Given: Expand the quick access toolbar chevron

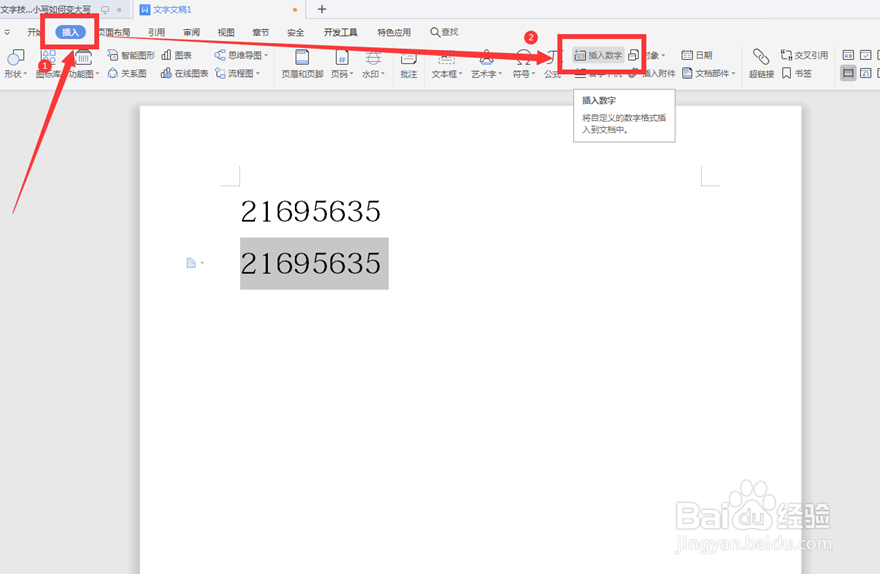Looking at the screenshot, I should point(7,33).
